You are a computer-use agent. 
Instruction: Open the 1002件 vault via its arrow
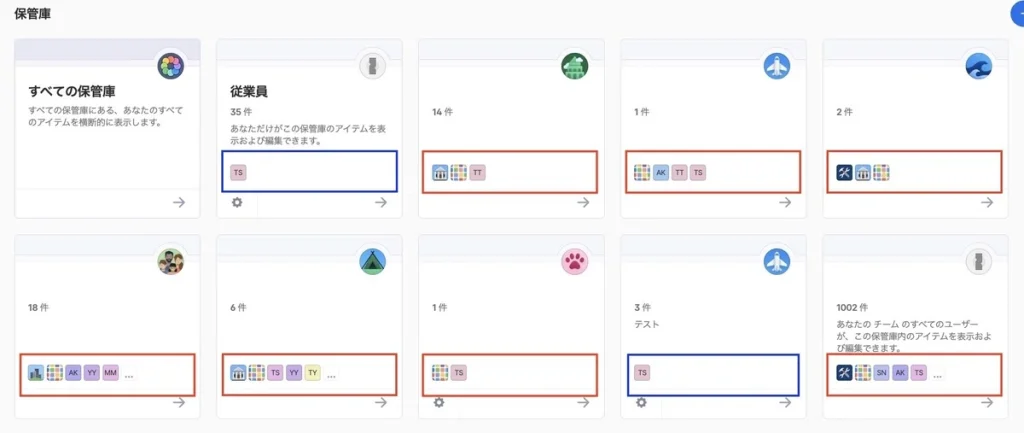pyautogui.click(x=987, y=402)
